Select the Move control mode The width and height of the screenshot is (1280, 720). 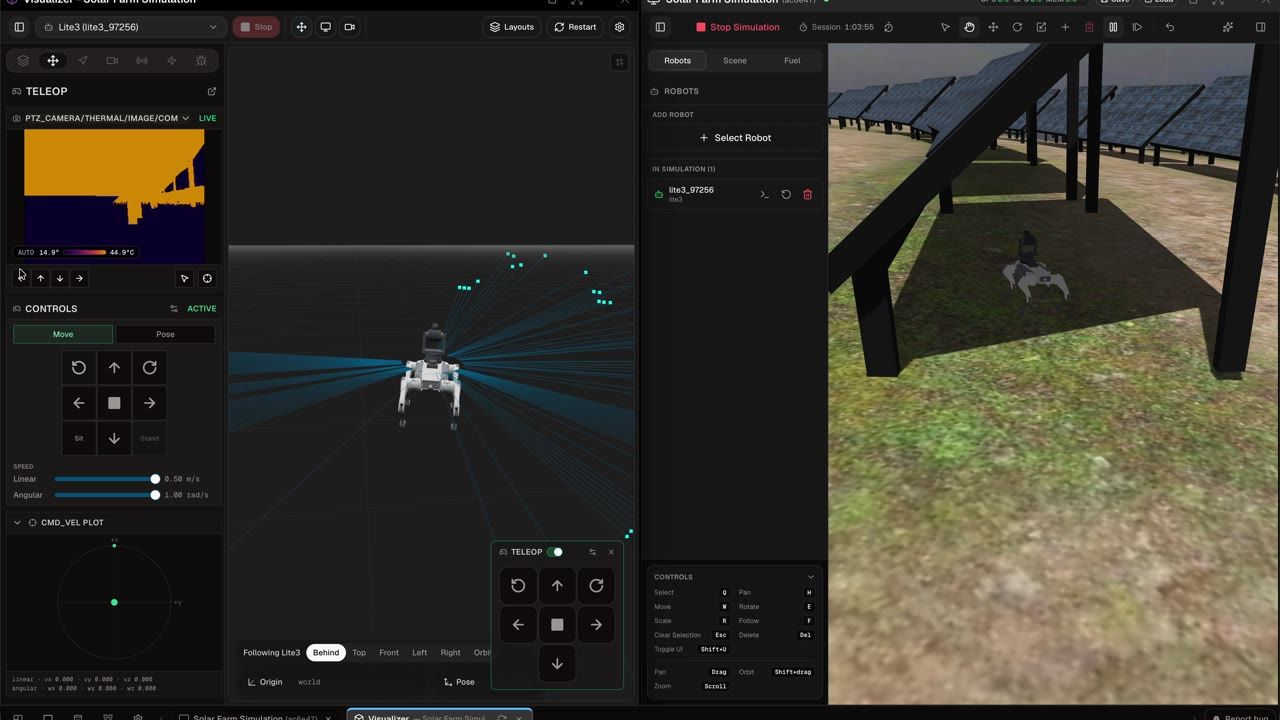[63, 334]
